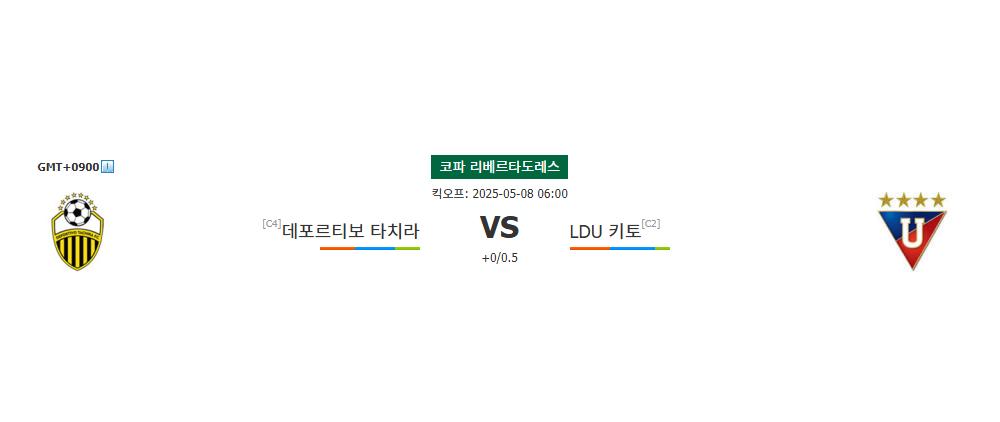The image size is (1000, 422).
Task: Click green bar segment under LDU 키토
Action: click(x=663, y=248)
